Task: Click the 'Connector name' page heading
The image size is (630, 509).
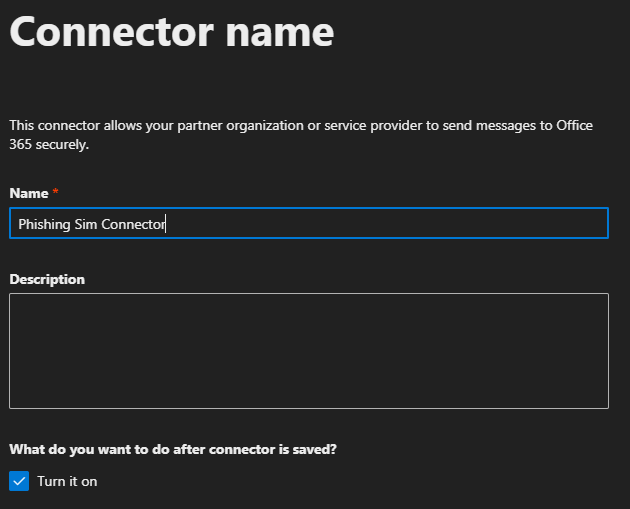Action: (x=172, y=32)
